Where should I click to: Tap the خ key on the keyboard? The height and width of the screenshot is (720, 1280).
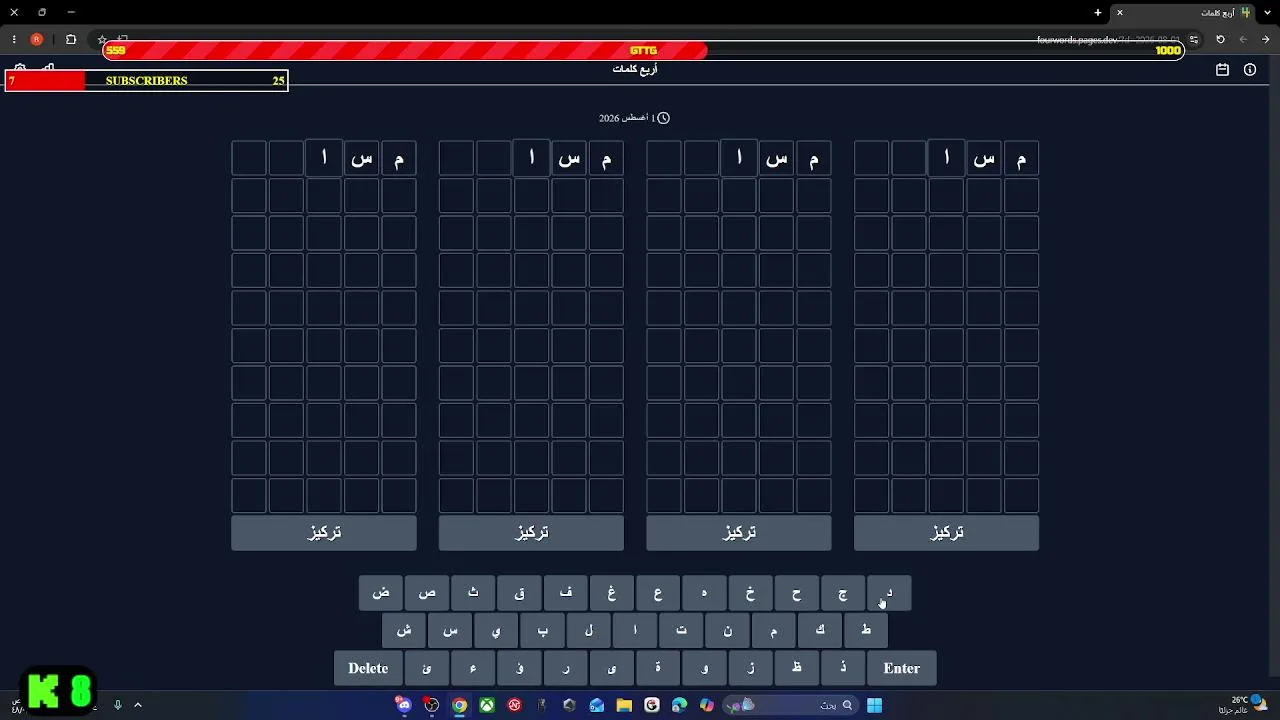pos(749,593)
